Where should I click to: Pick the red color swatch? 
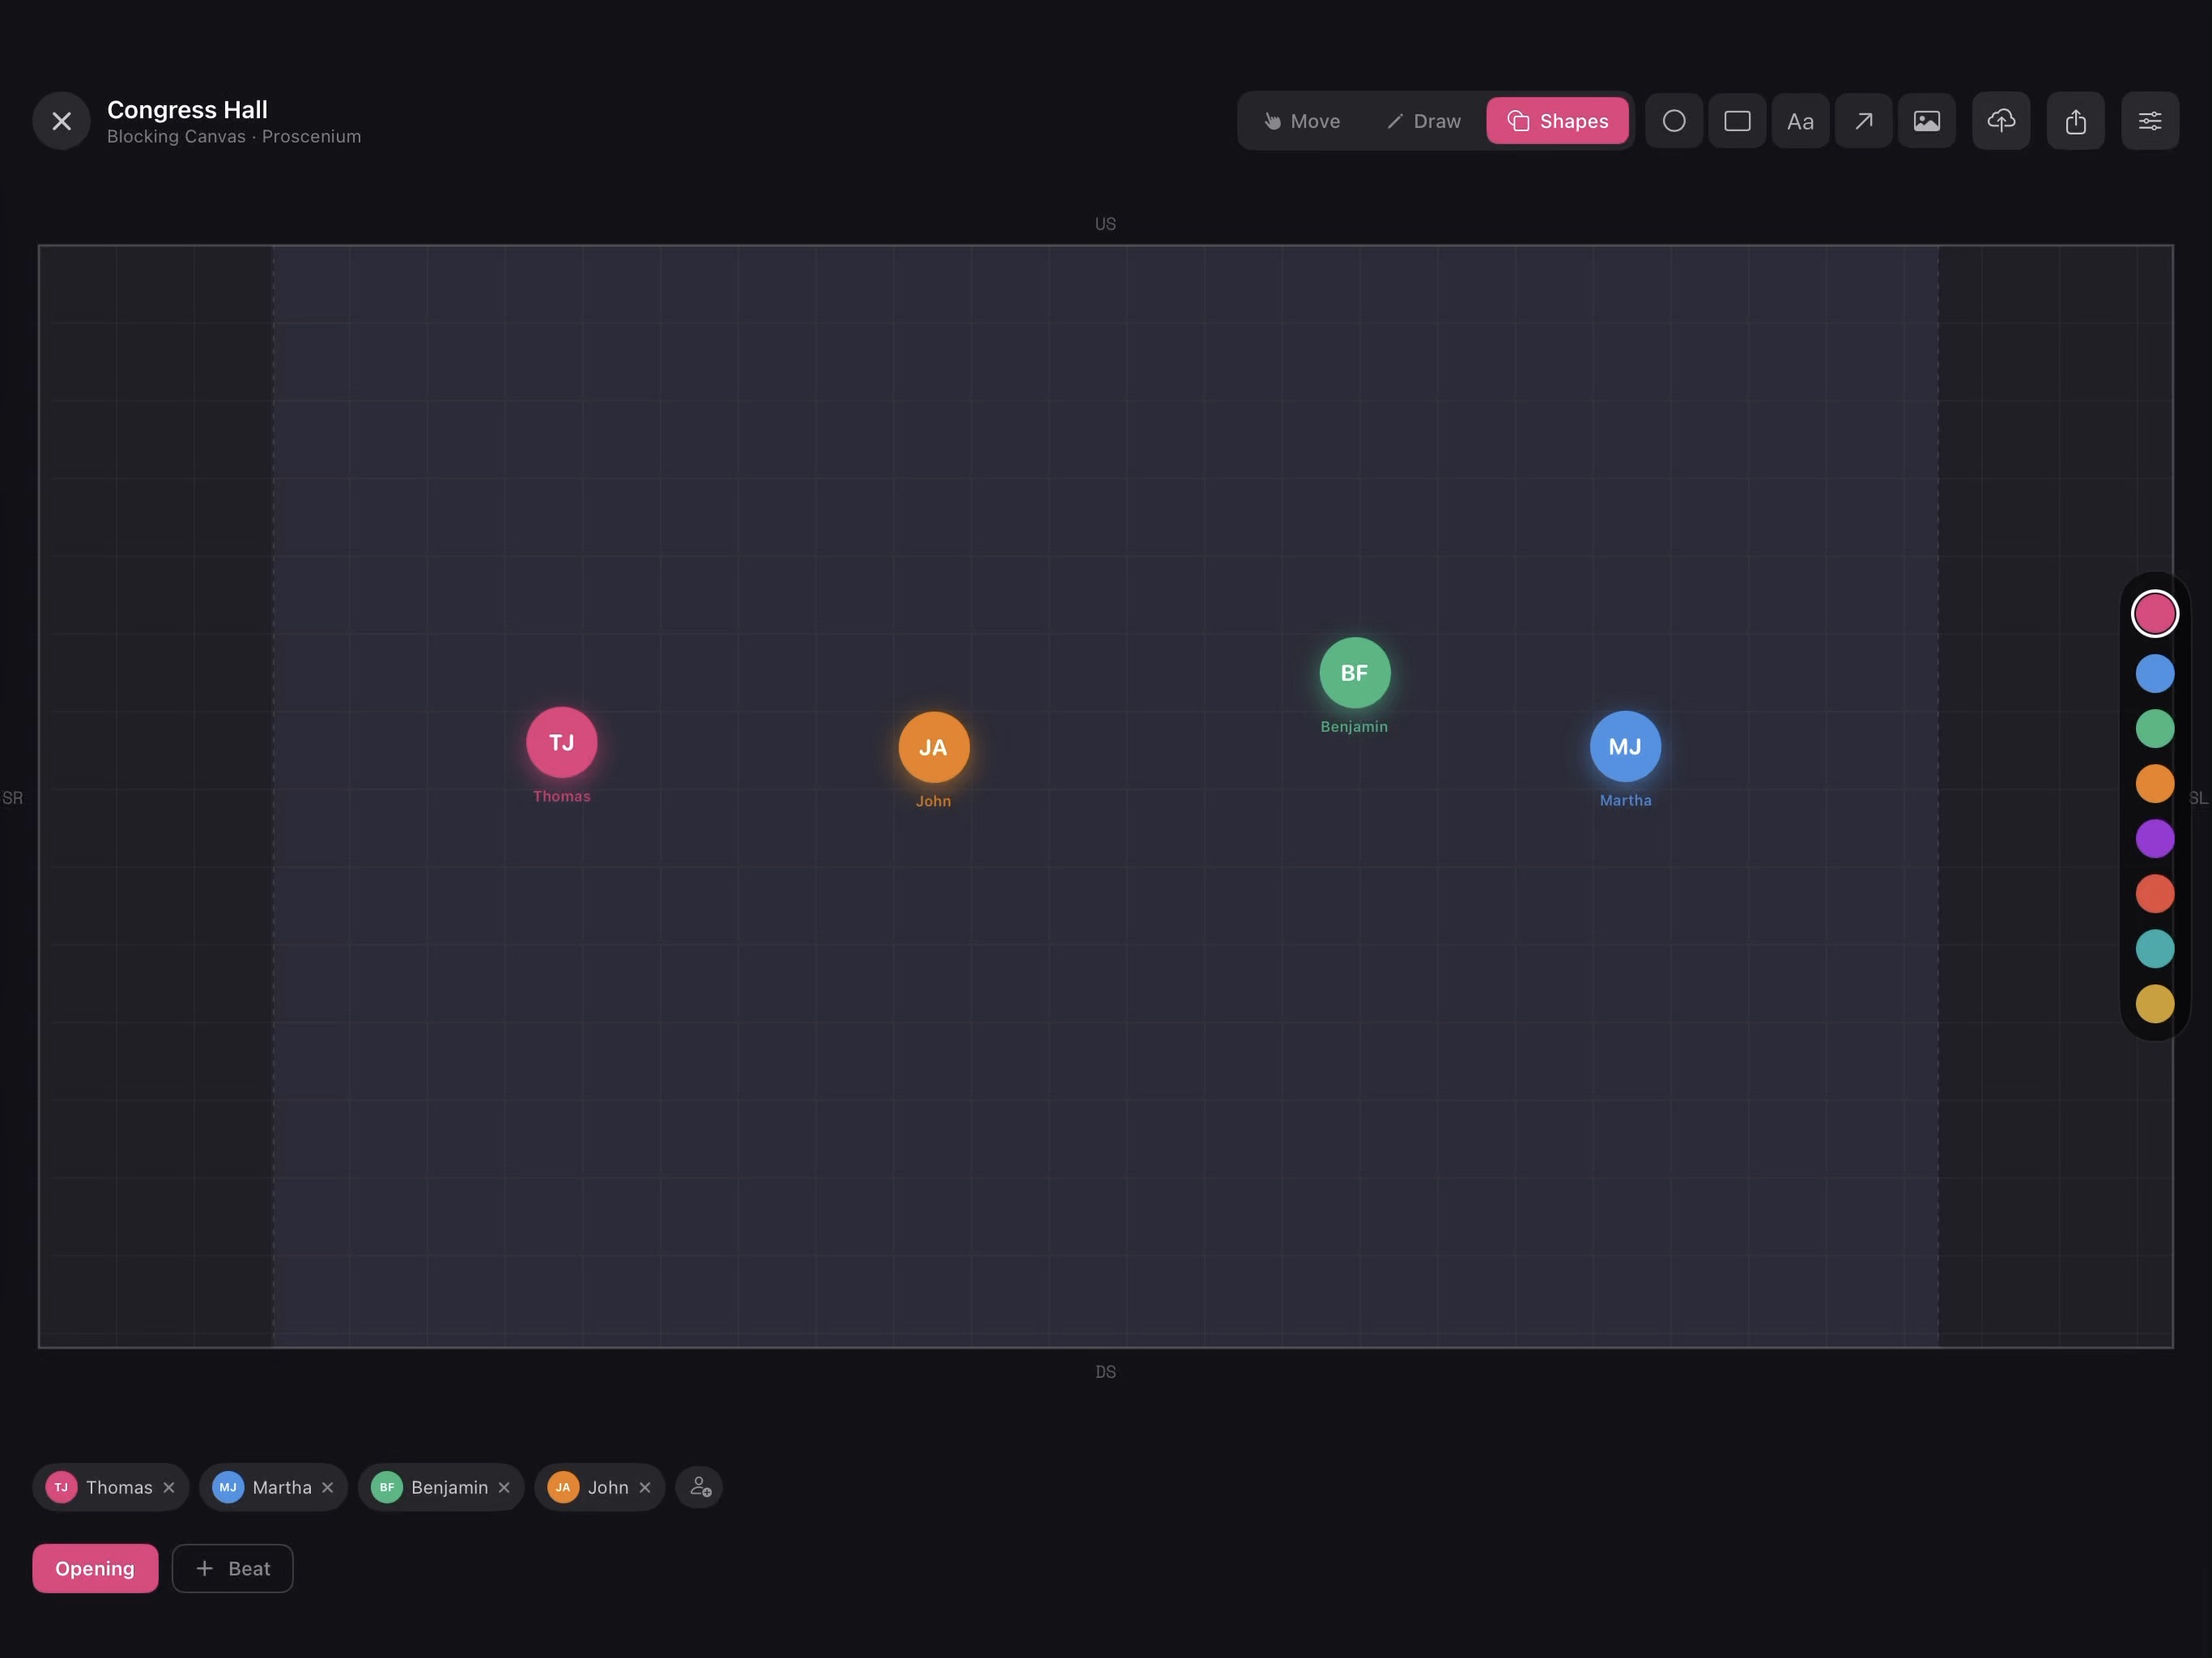(x=2155, y=893)
